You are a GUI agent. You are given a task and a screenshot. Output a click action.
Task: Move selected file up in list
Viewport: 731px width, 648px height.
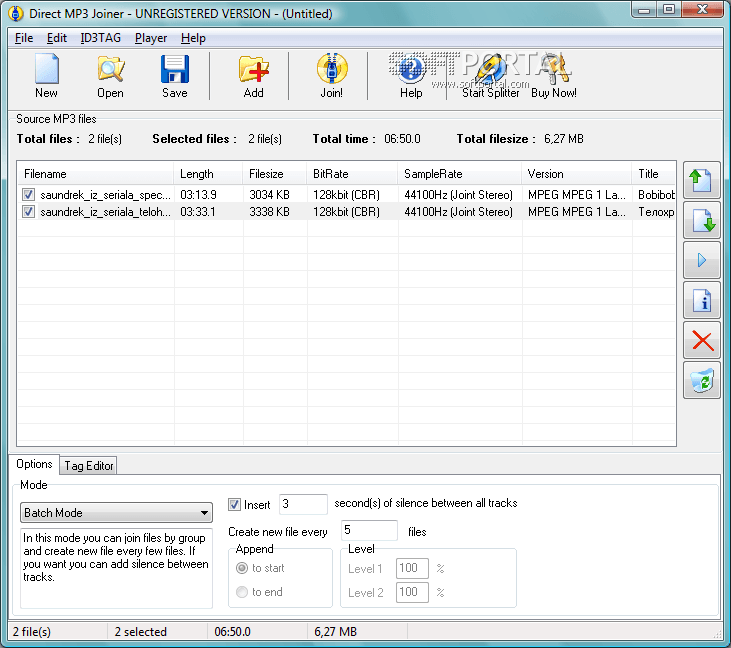pyautogui.click(x=702, y=180)
